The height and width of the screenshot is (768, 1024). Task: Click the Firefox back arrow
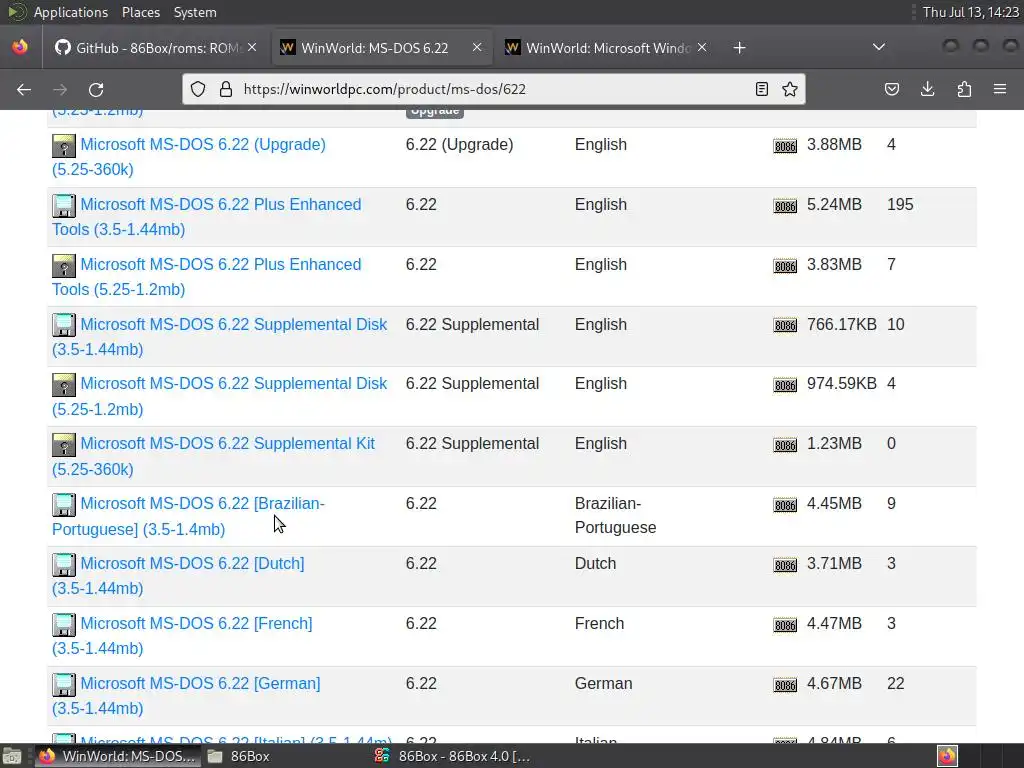click(24, 89)
